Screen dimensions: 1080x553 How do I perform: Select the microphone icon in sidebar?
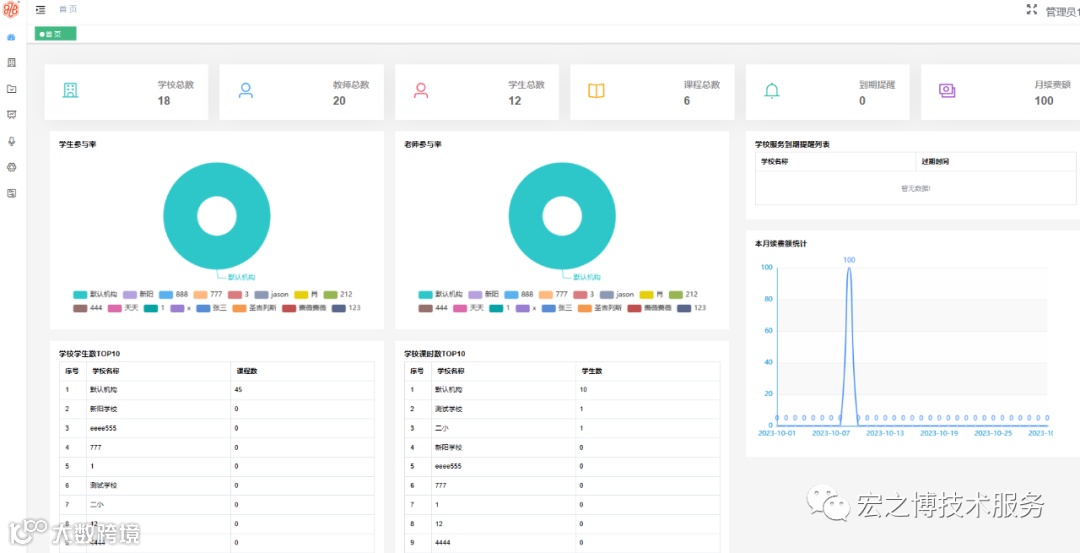click(x=11, y=141)
